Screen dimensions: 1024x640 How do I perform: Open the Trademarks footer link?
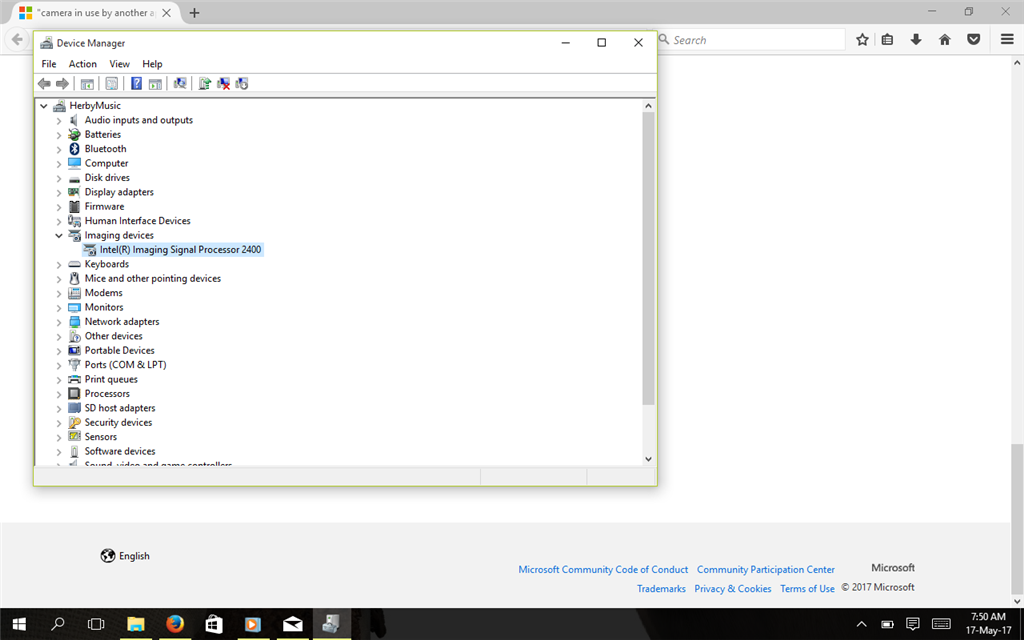pyautogui.click(x=661, y=588)
